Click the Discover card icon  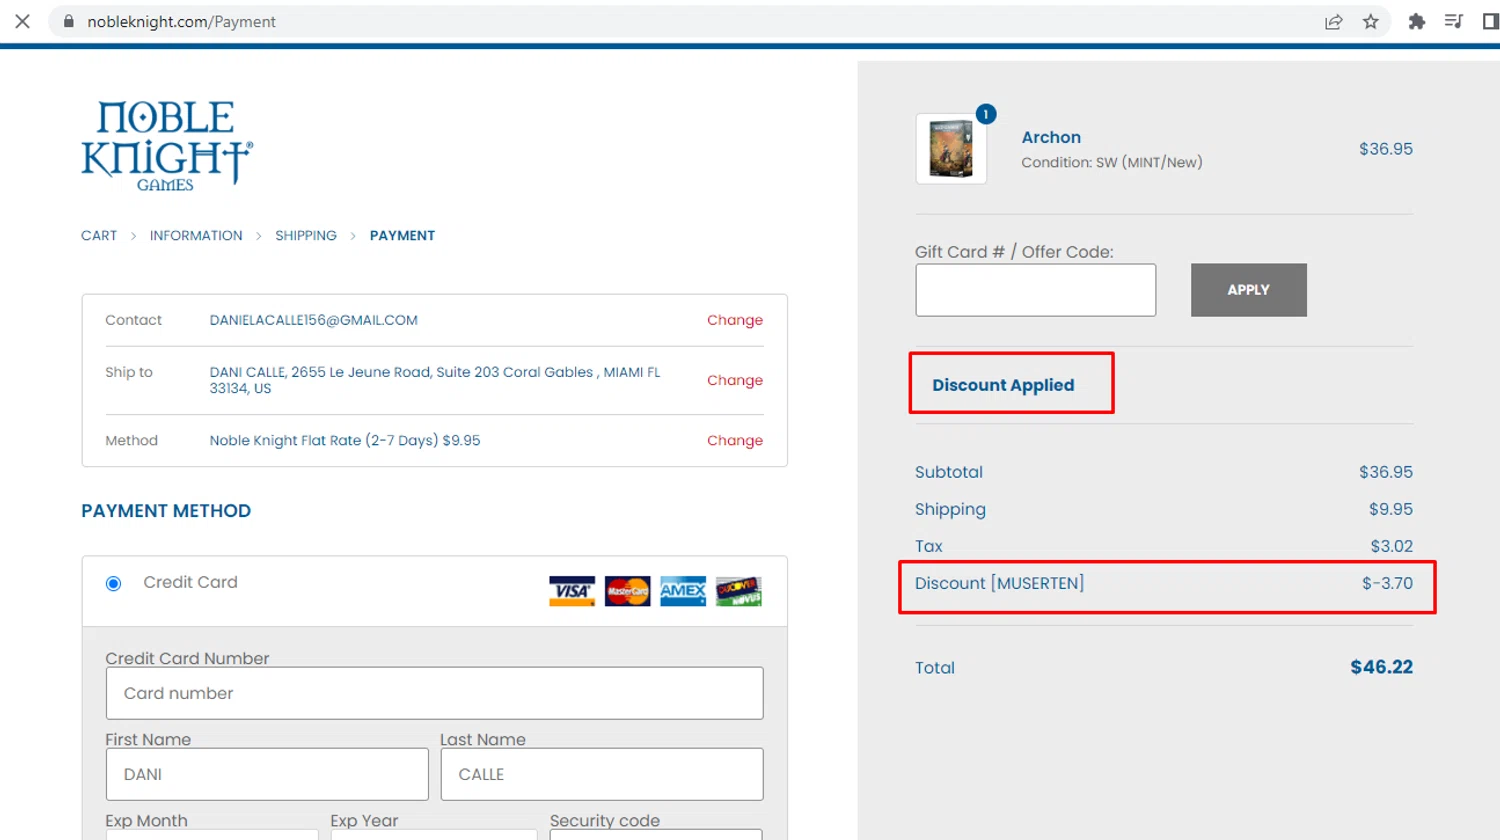click(739, 591)
